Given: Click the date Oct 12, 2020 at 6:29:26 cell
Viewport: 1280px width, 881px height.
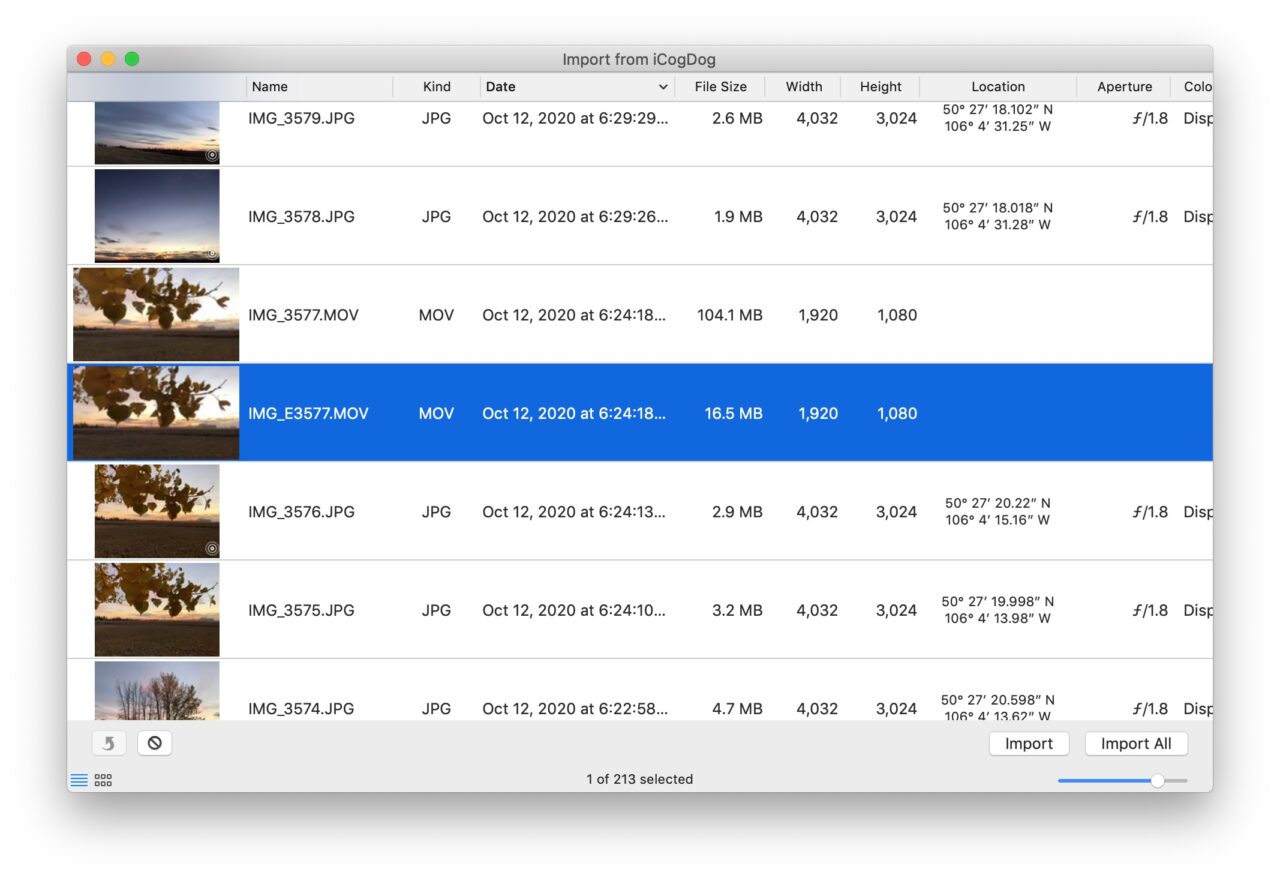Looking at the screenshot, I should [x=575, y=216].
